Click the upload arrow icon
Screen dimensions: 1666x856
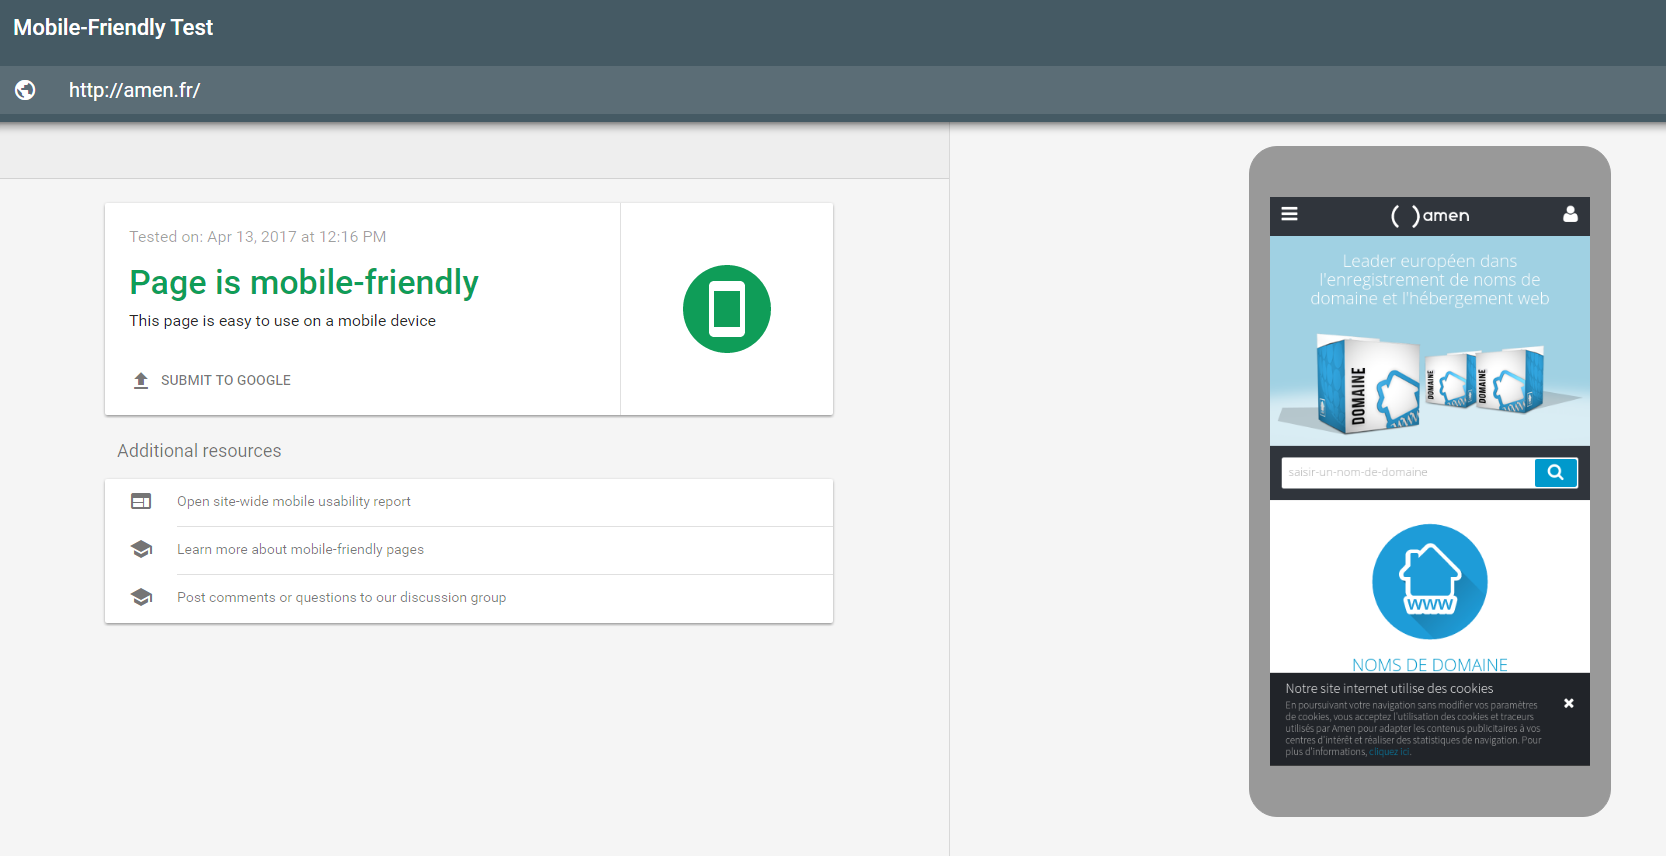click(141, 380)
